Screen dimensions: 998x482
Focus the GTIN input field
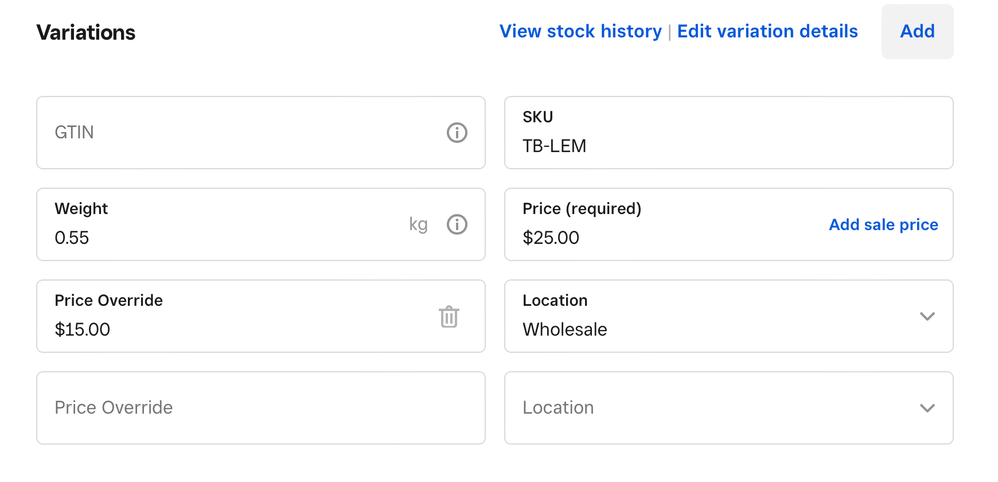pyautogui.click(x=240, y=133)
